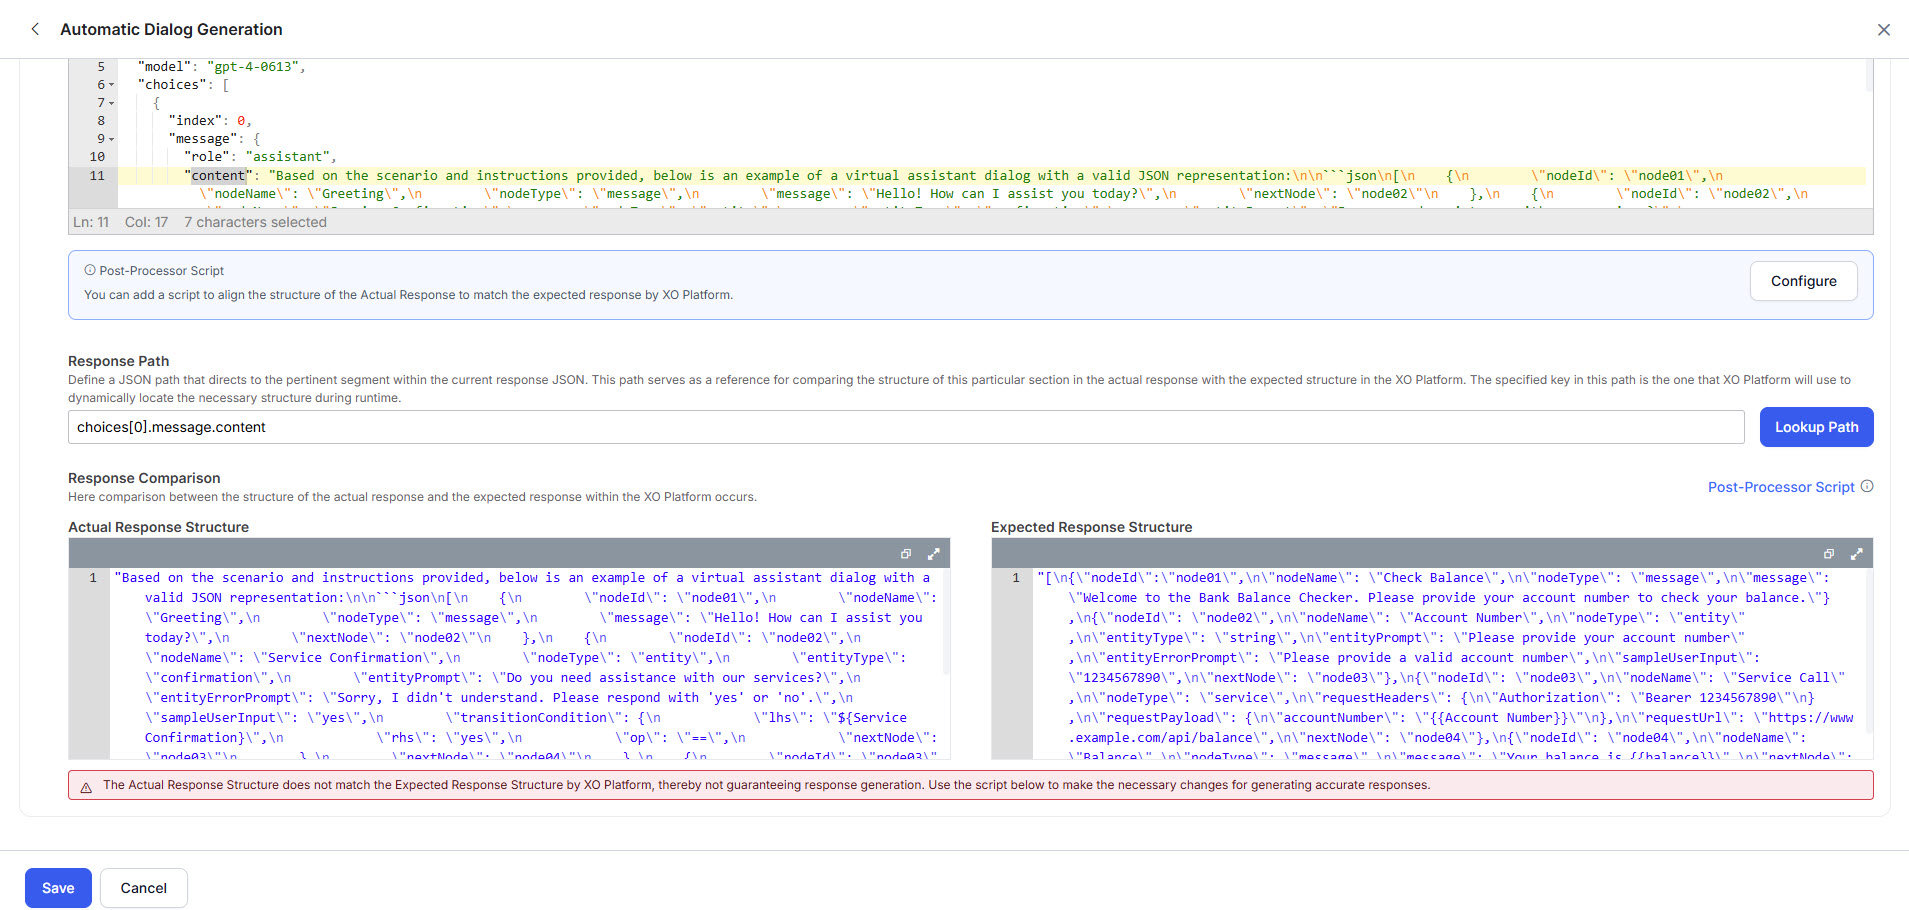This screenshot has width=1909, height=910.
Task: Click the Actual Response Structure code area
Action: (528, 664)
